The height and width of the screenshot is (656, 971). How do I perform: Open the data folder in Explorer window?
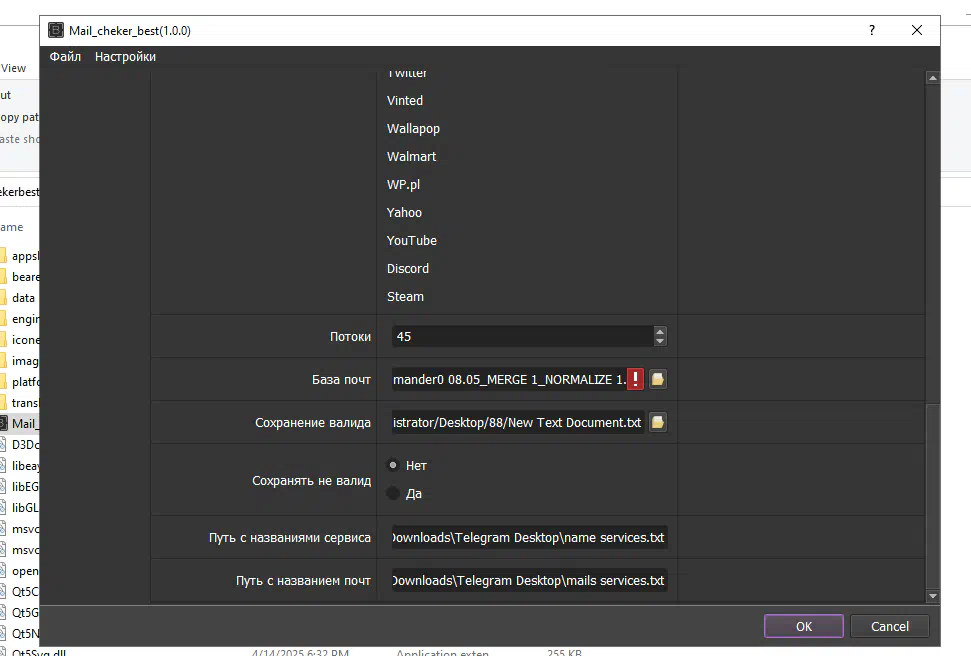click(23, 298)
